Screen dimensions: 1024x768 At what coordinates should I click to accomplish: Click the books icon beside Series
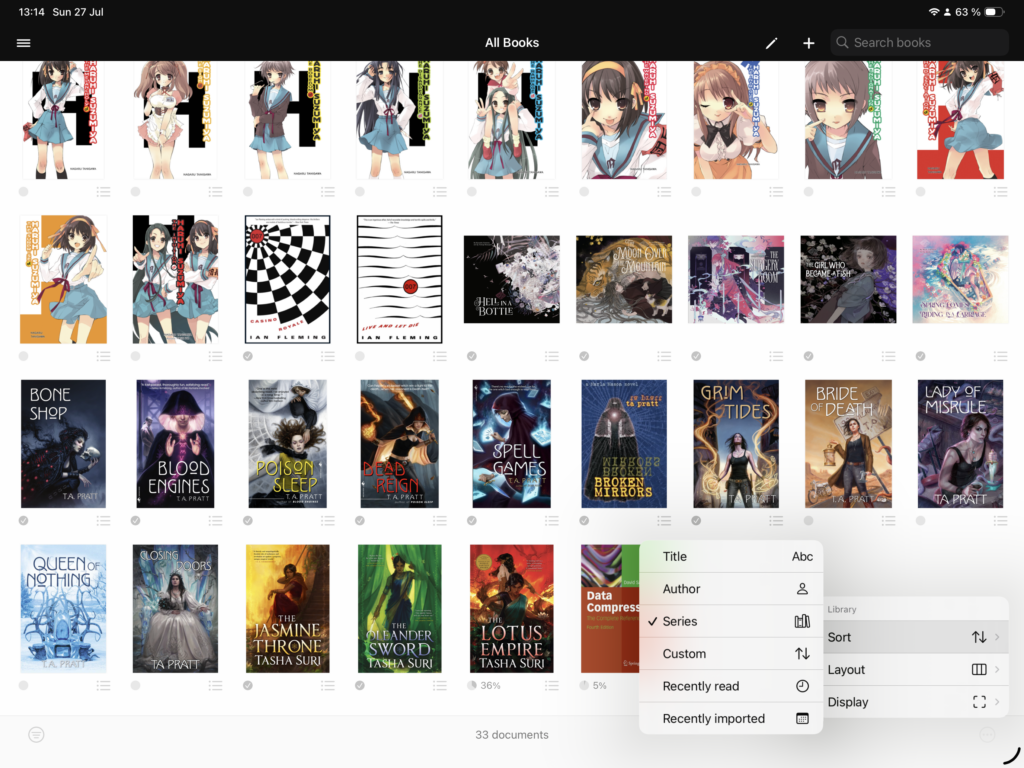[802, 621]
